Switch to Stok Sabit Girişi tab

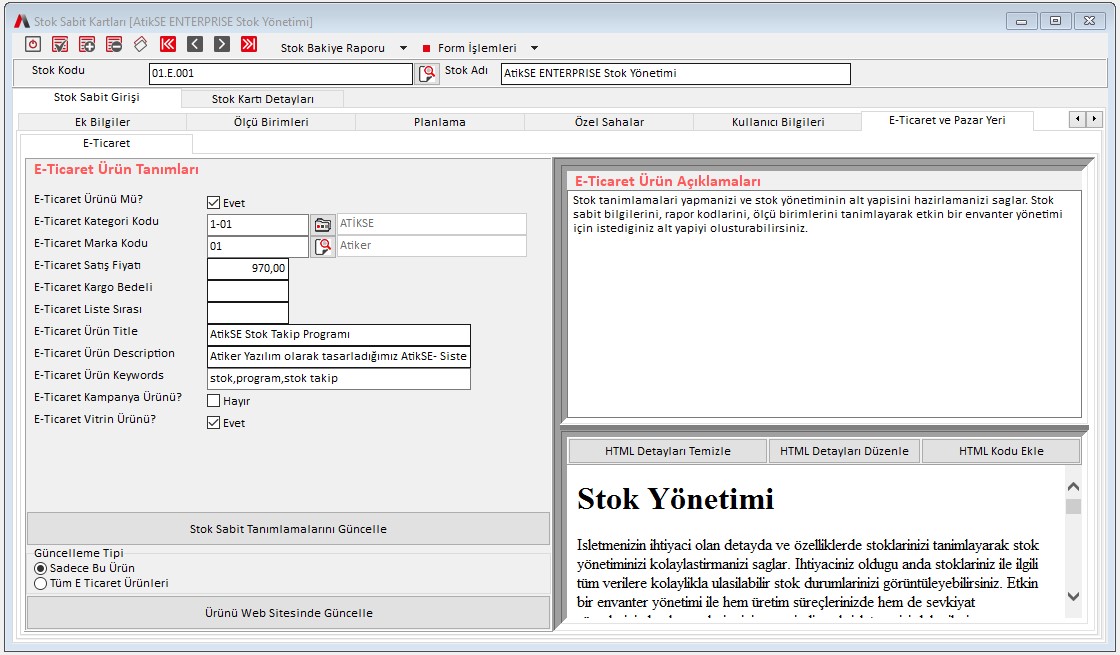pos(96,97)
